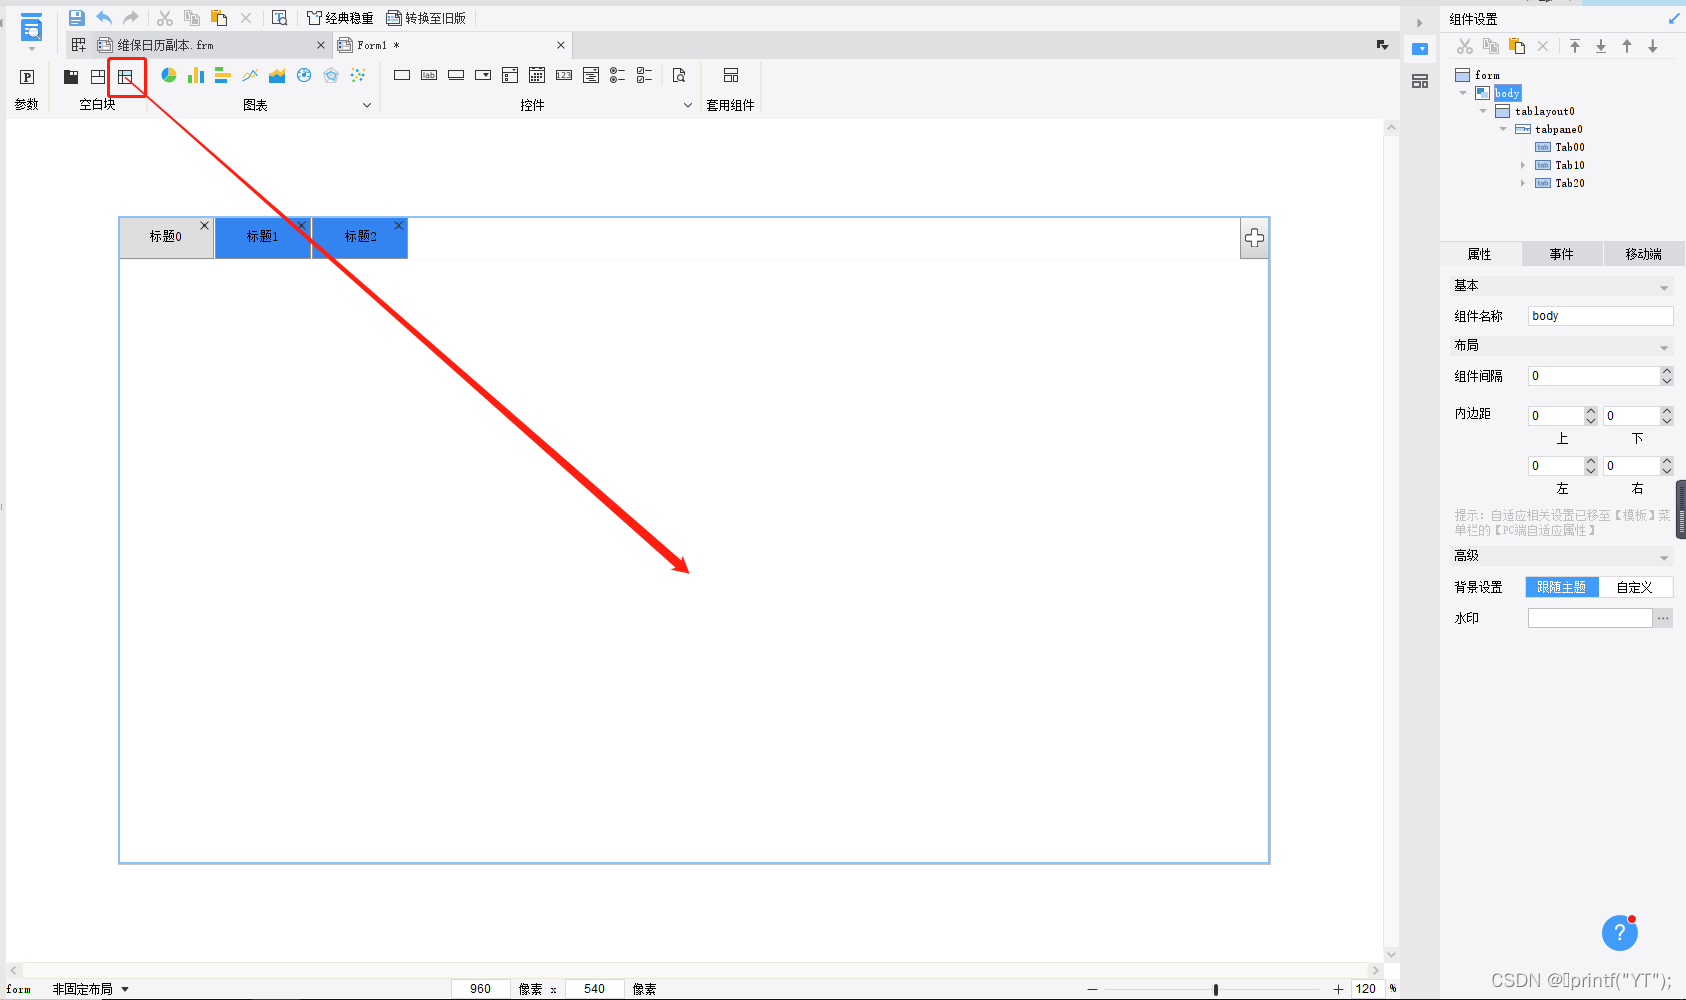Image resolution: width=1686 pixels, height=1000 pixels.
Task: Add a label widget from the controls
Action: (x=429, y=75)
